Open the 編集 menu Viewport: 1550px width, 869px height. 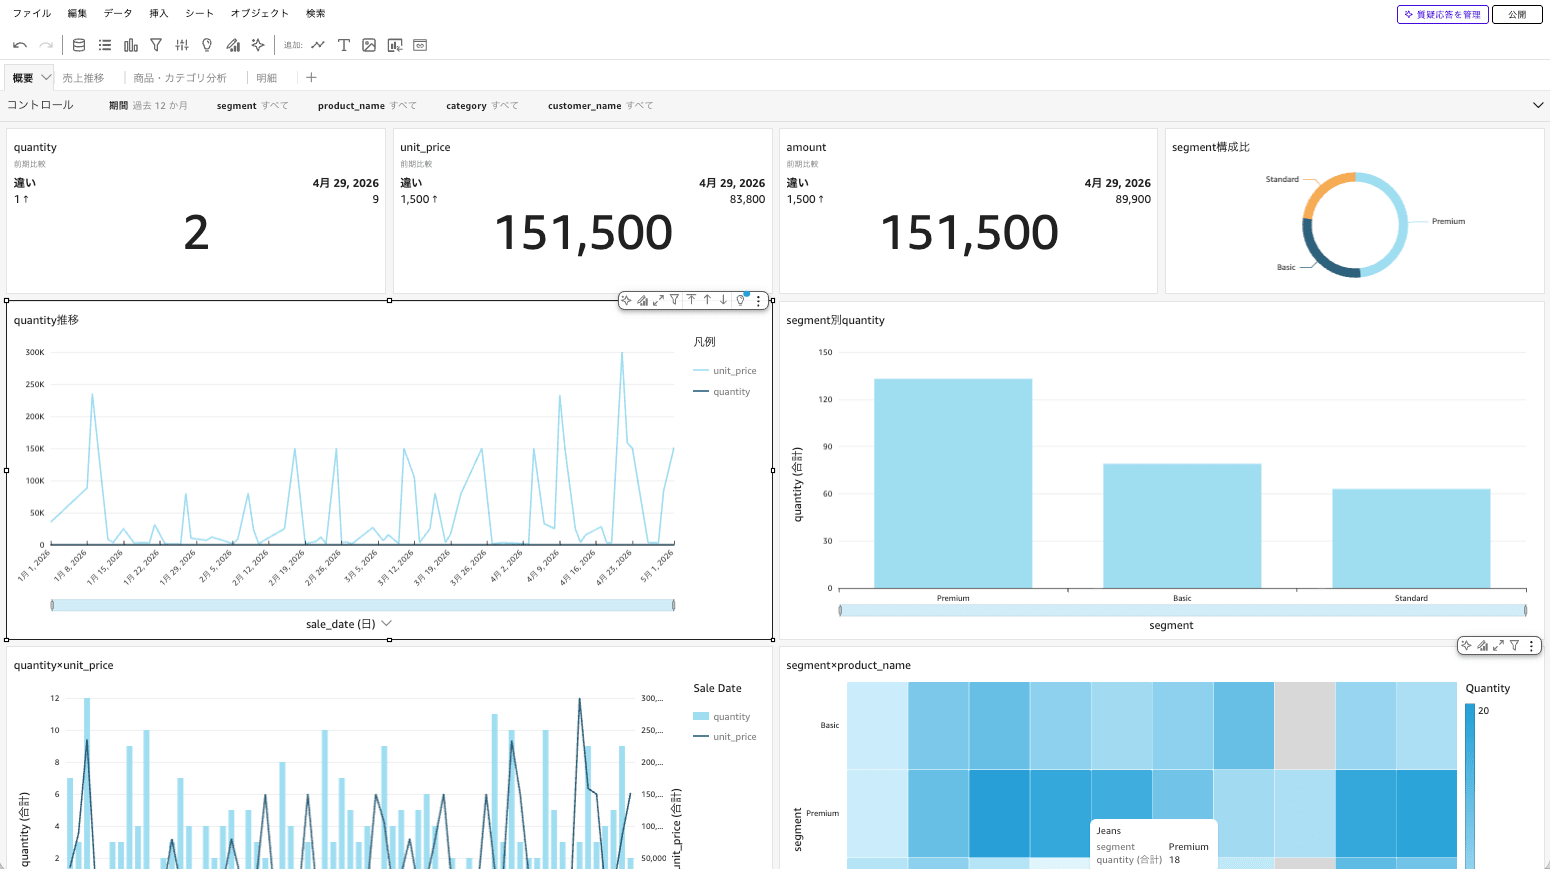(77, 13)
